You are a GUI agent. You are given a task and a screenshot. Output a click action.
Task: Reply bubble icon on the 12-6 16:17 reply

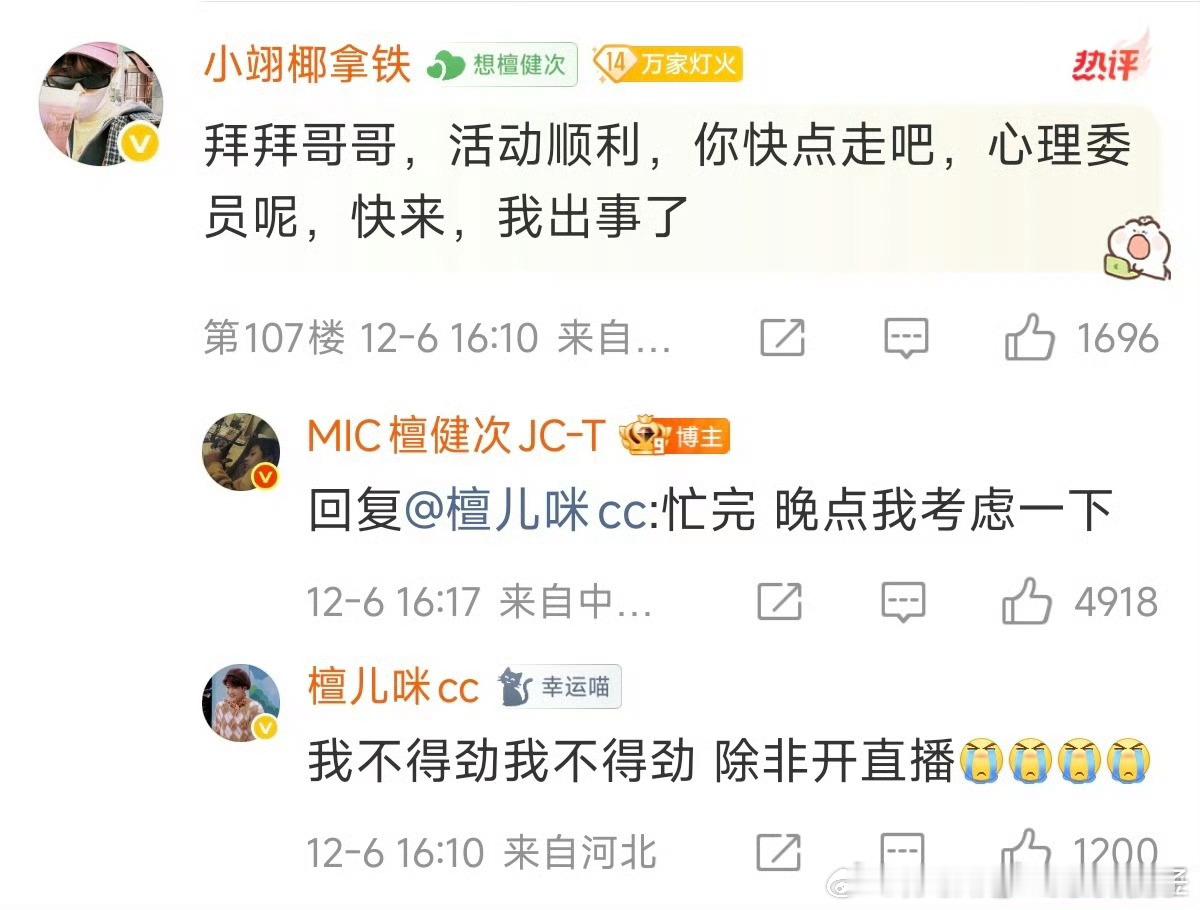point(903,602)
